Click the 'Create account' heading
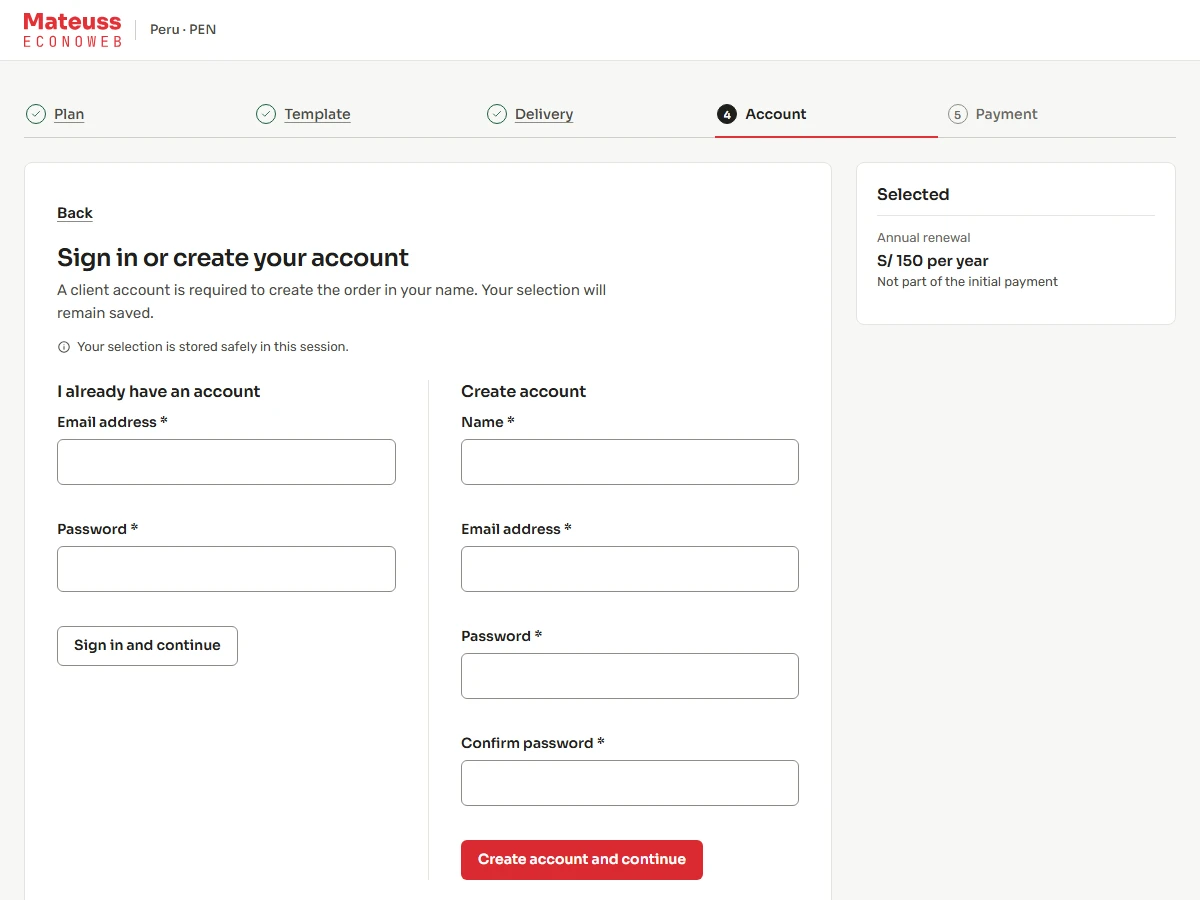 [523, 391]
